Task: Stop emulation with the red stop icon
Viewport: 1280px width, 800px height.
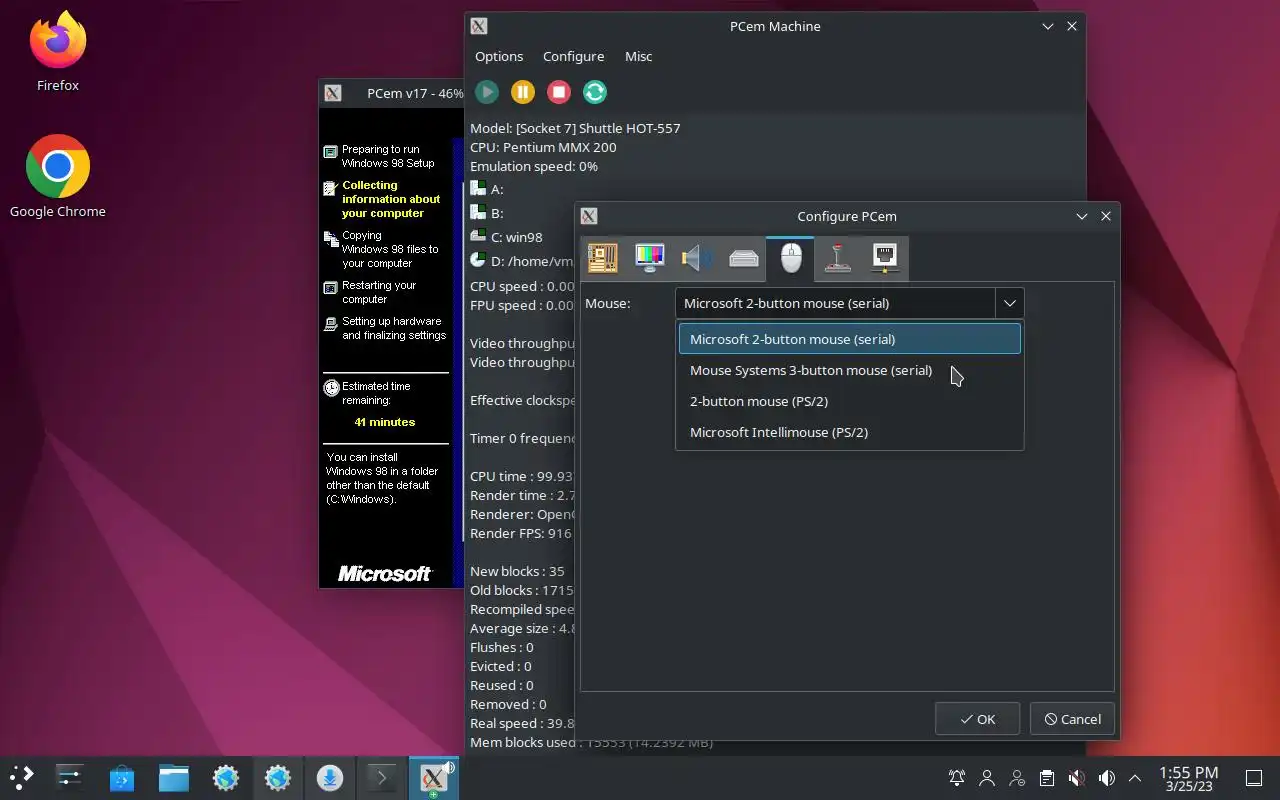Action: click(559, 92)
